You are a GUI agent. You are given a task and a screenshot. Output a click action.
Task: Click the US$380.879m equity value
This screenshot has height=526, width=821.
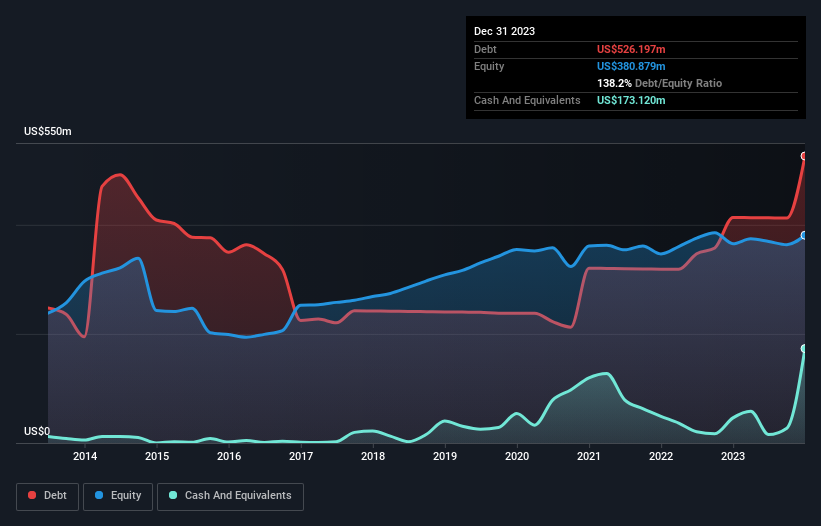tap(631, 66)
